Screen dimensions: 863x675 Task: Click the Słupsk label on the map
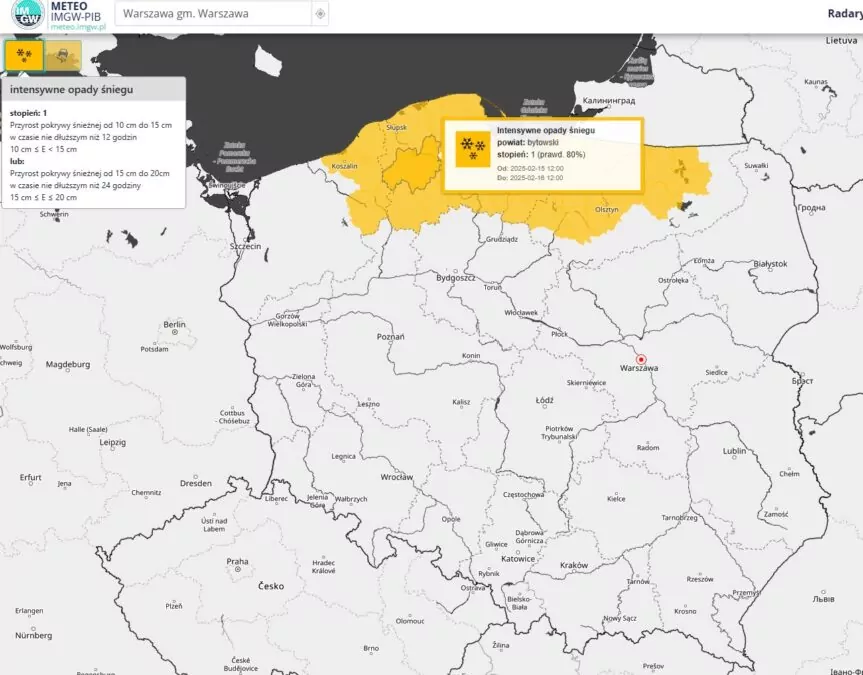pos(397,128)
